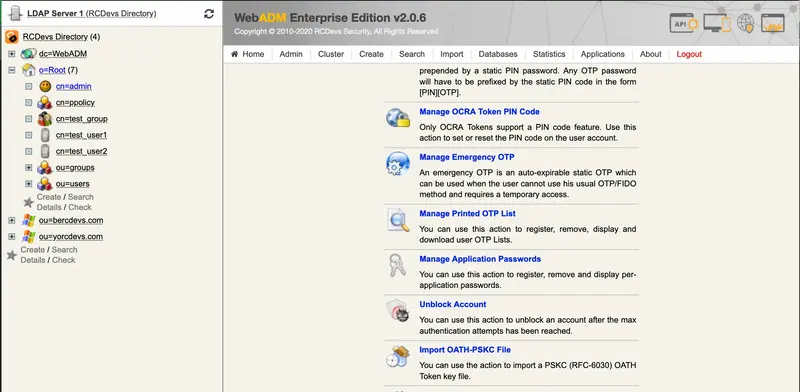Click the ou=yorcdevs.com Windows flag icon
The width and height of the screenshot is (800, 392).
(29, 237)
